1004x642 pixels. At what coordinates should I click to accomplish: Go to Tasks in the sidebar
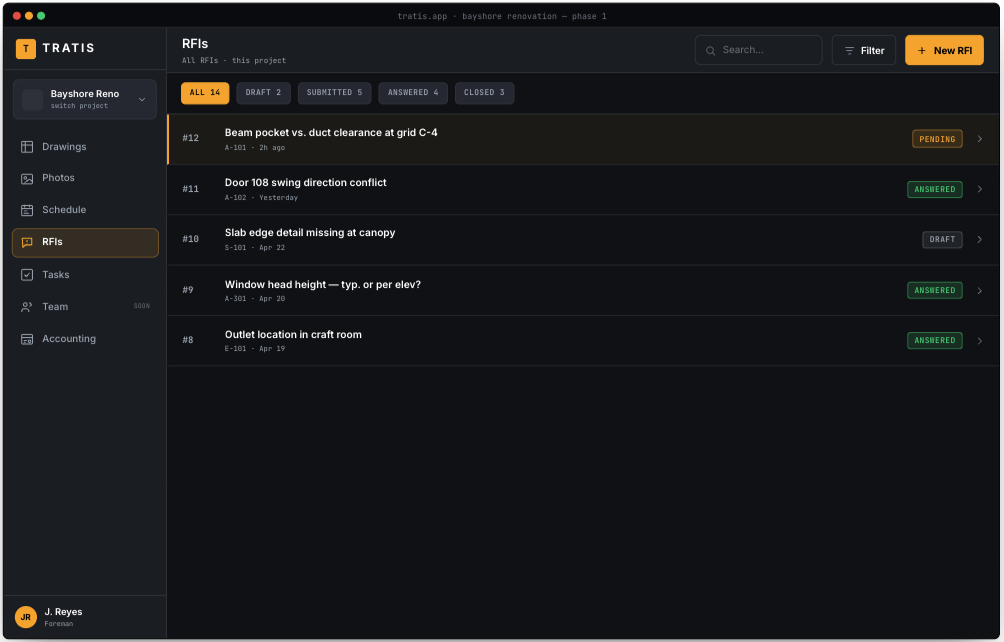click(x=85, y=275)
